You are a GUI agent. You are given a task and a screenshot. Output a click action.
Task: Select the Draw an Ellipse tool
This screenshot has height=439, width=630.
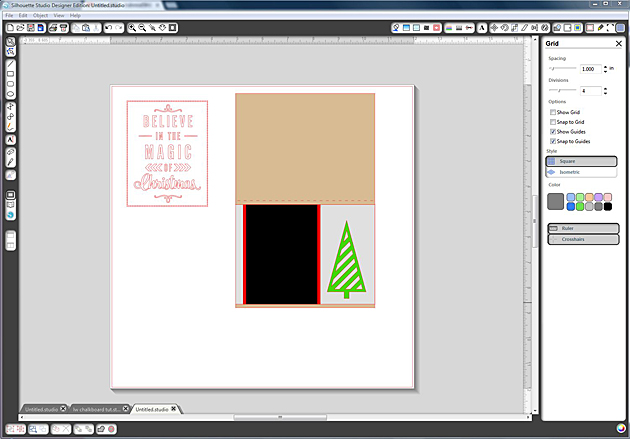[x=10, y=94]
